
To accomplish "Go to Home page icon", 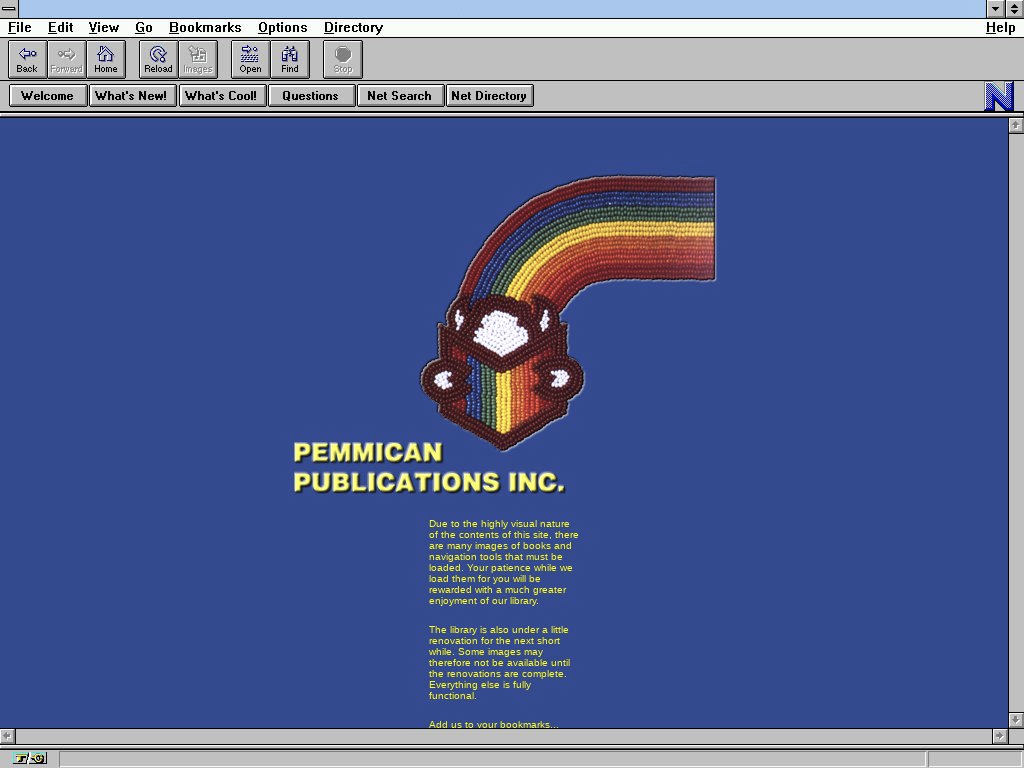I will [x=105, y=59].
